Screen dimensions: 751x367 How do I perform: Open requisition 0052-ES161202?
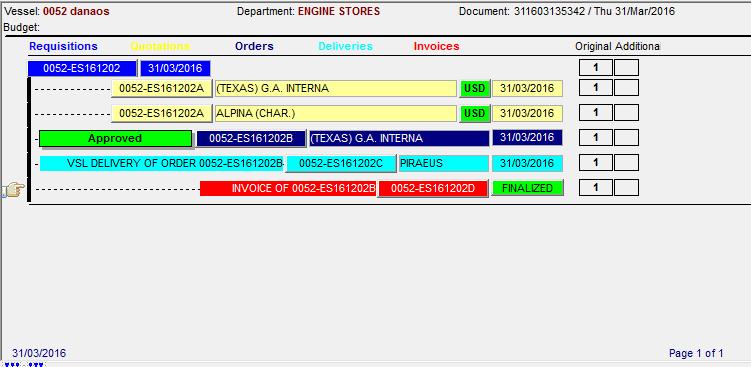[x=82, y=68]
